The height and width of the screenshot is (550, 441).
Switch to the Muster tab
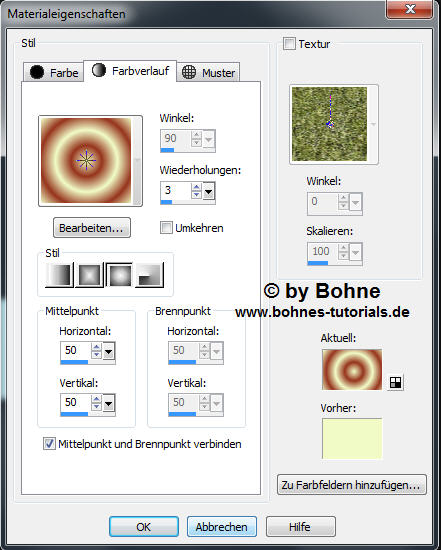208,72
